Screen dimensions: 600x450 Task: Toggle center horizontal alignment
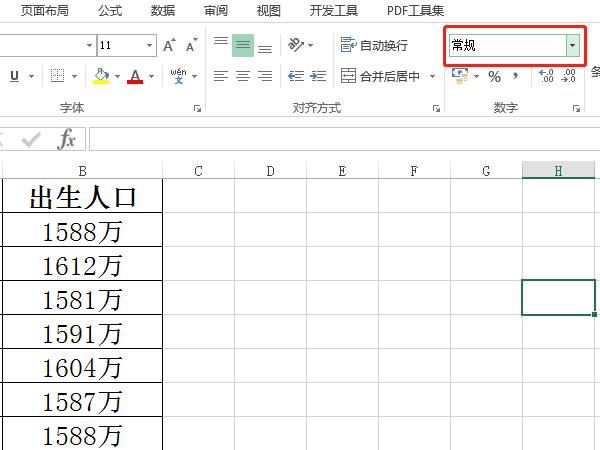(x=242, y=76)
